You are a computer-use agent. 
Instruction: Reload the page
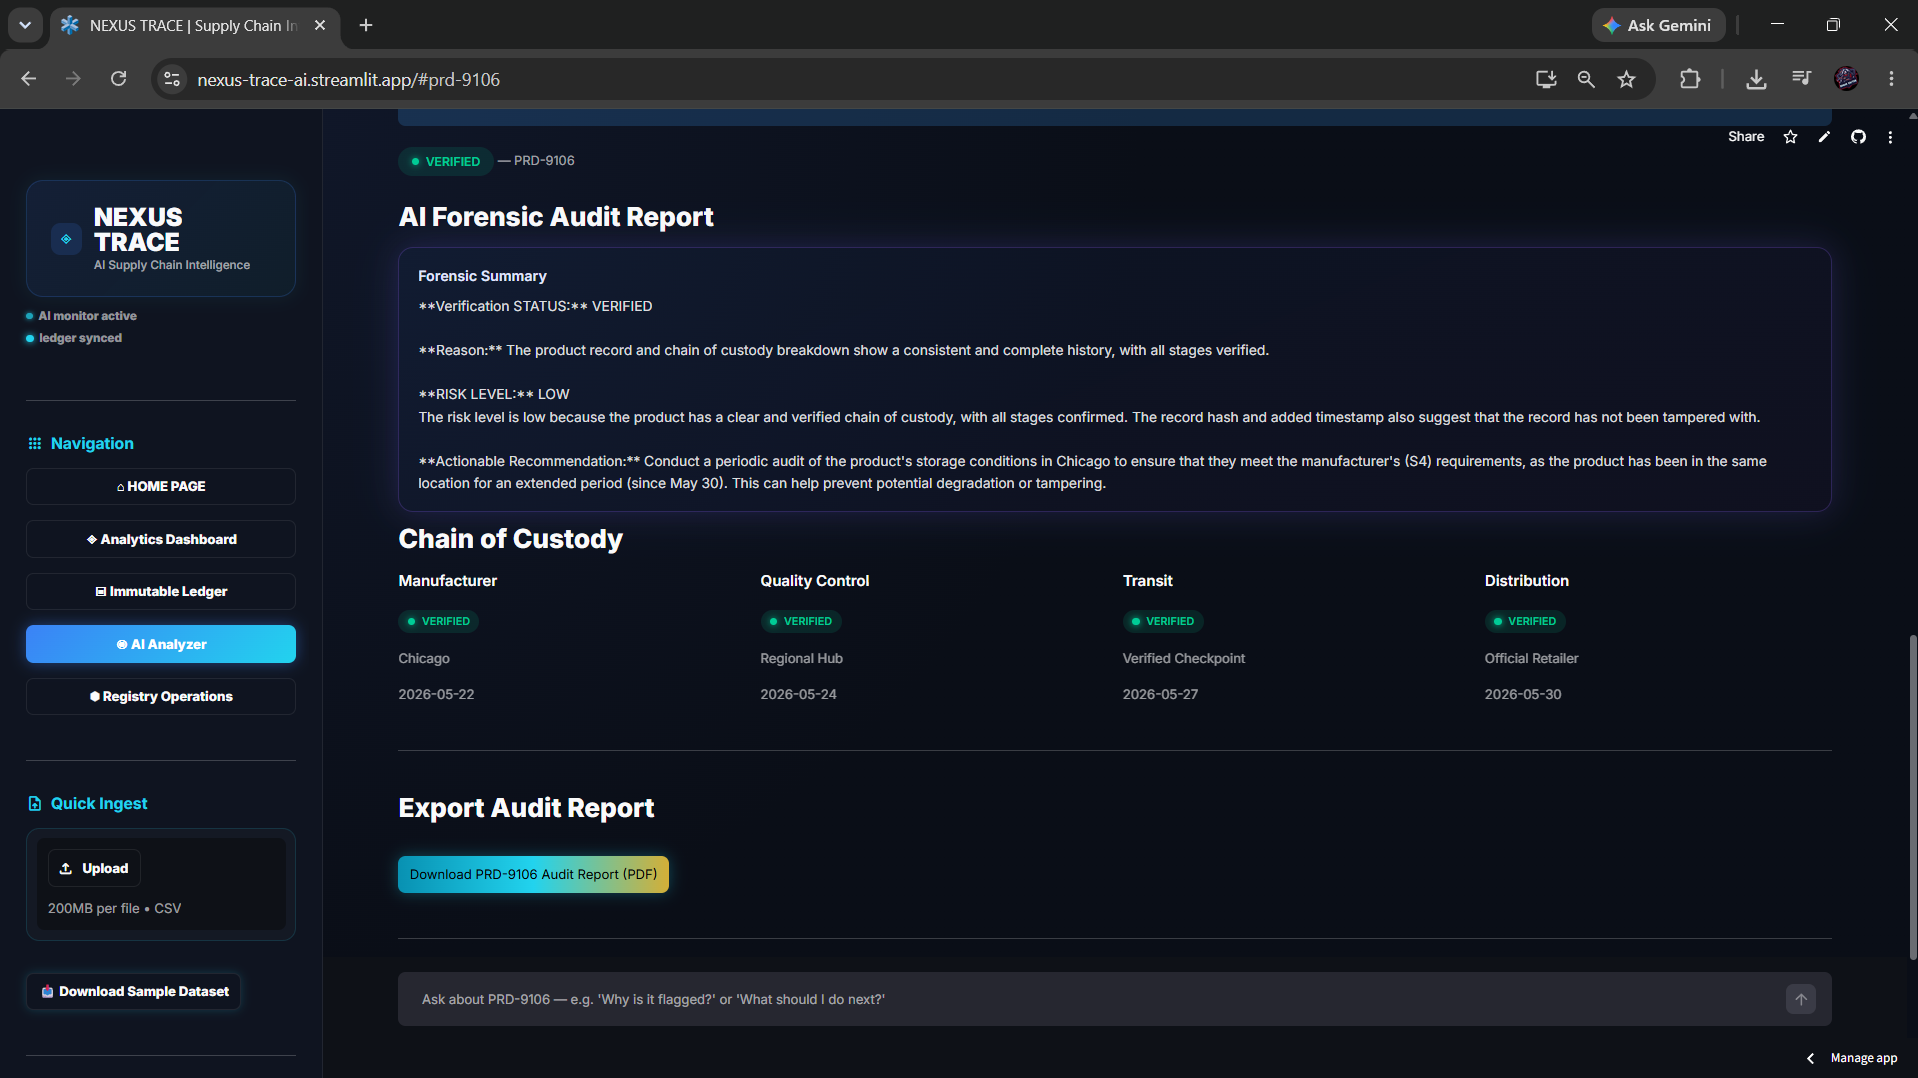pyautogui.click(x=118, y=79)
